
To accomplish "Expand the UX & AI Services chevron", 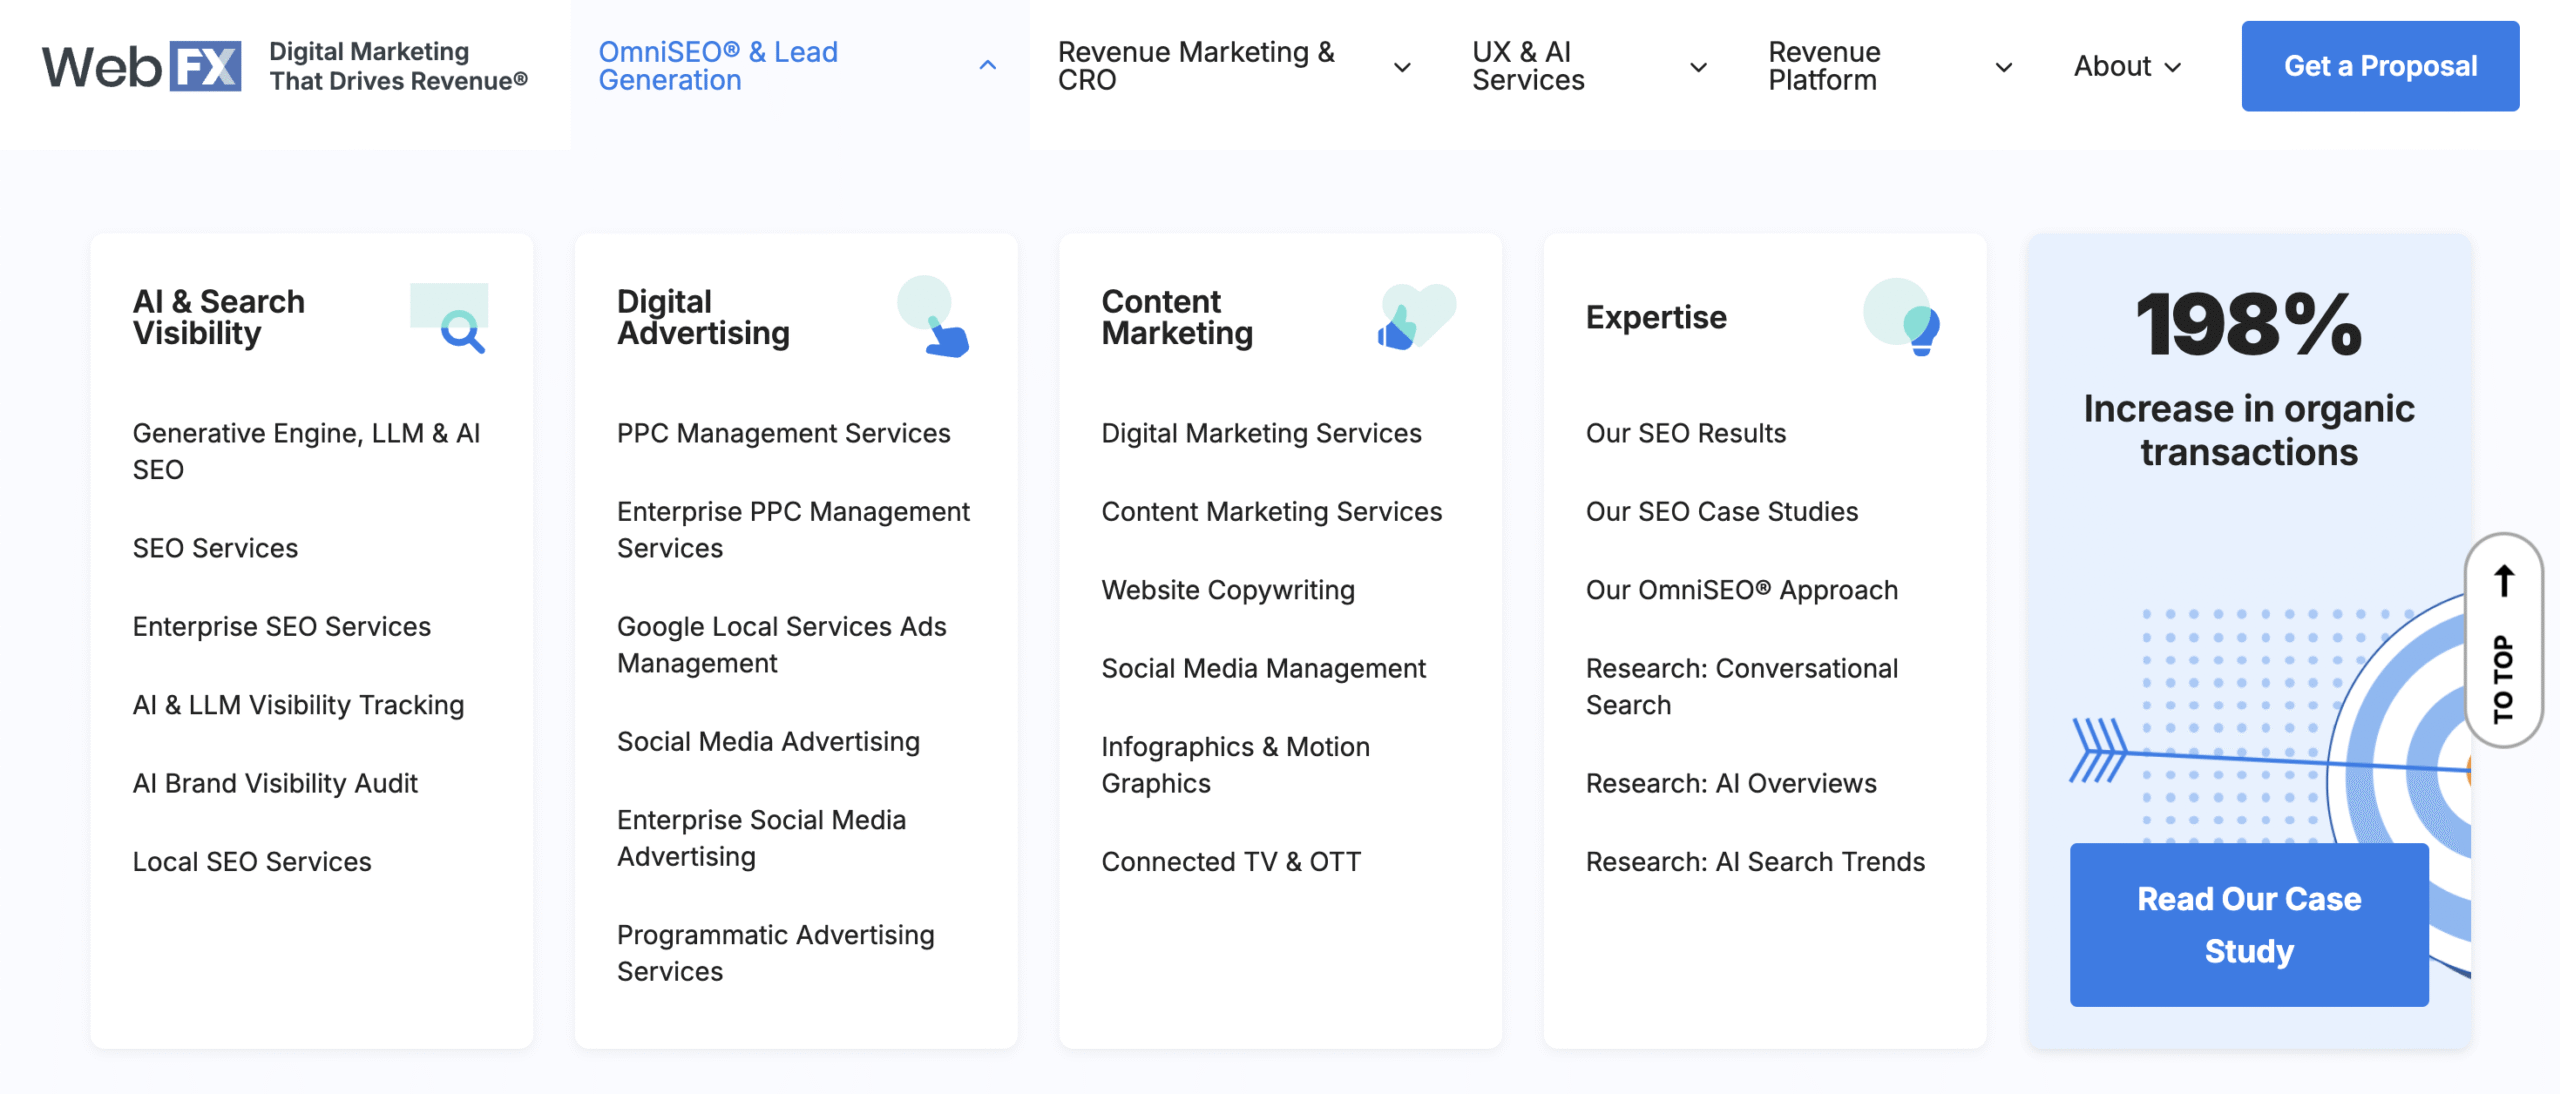I will tap(1698, 67).
